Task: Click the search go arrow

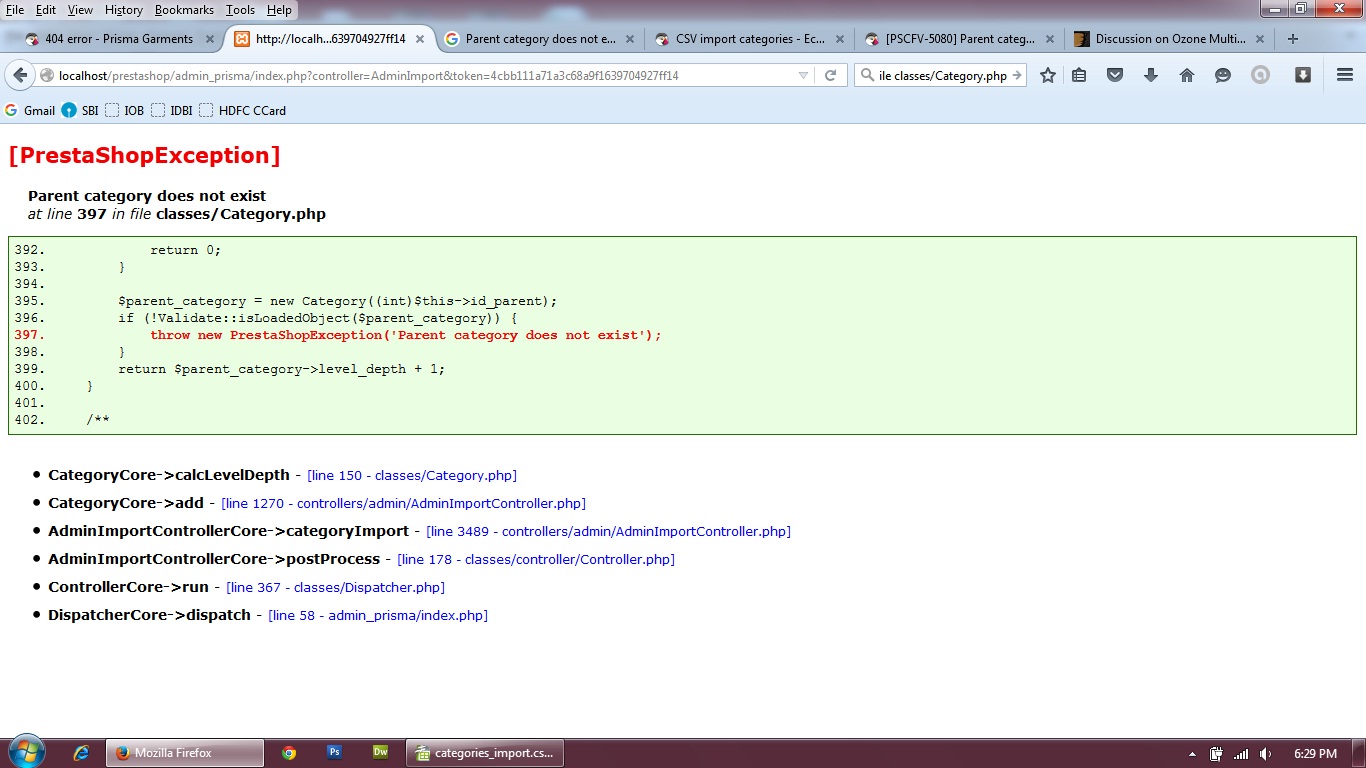Action: (1017, 75)
